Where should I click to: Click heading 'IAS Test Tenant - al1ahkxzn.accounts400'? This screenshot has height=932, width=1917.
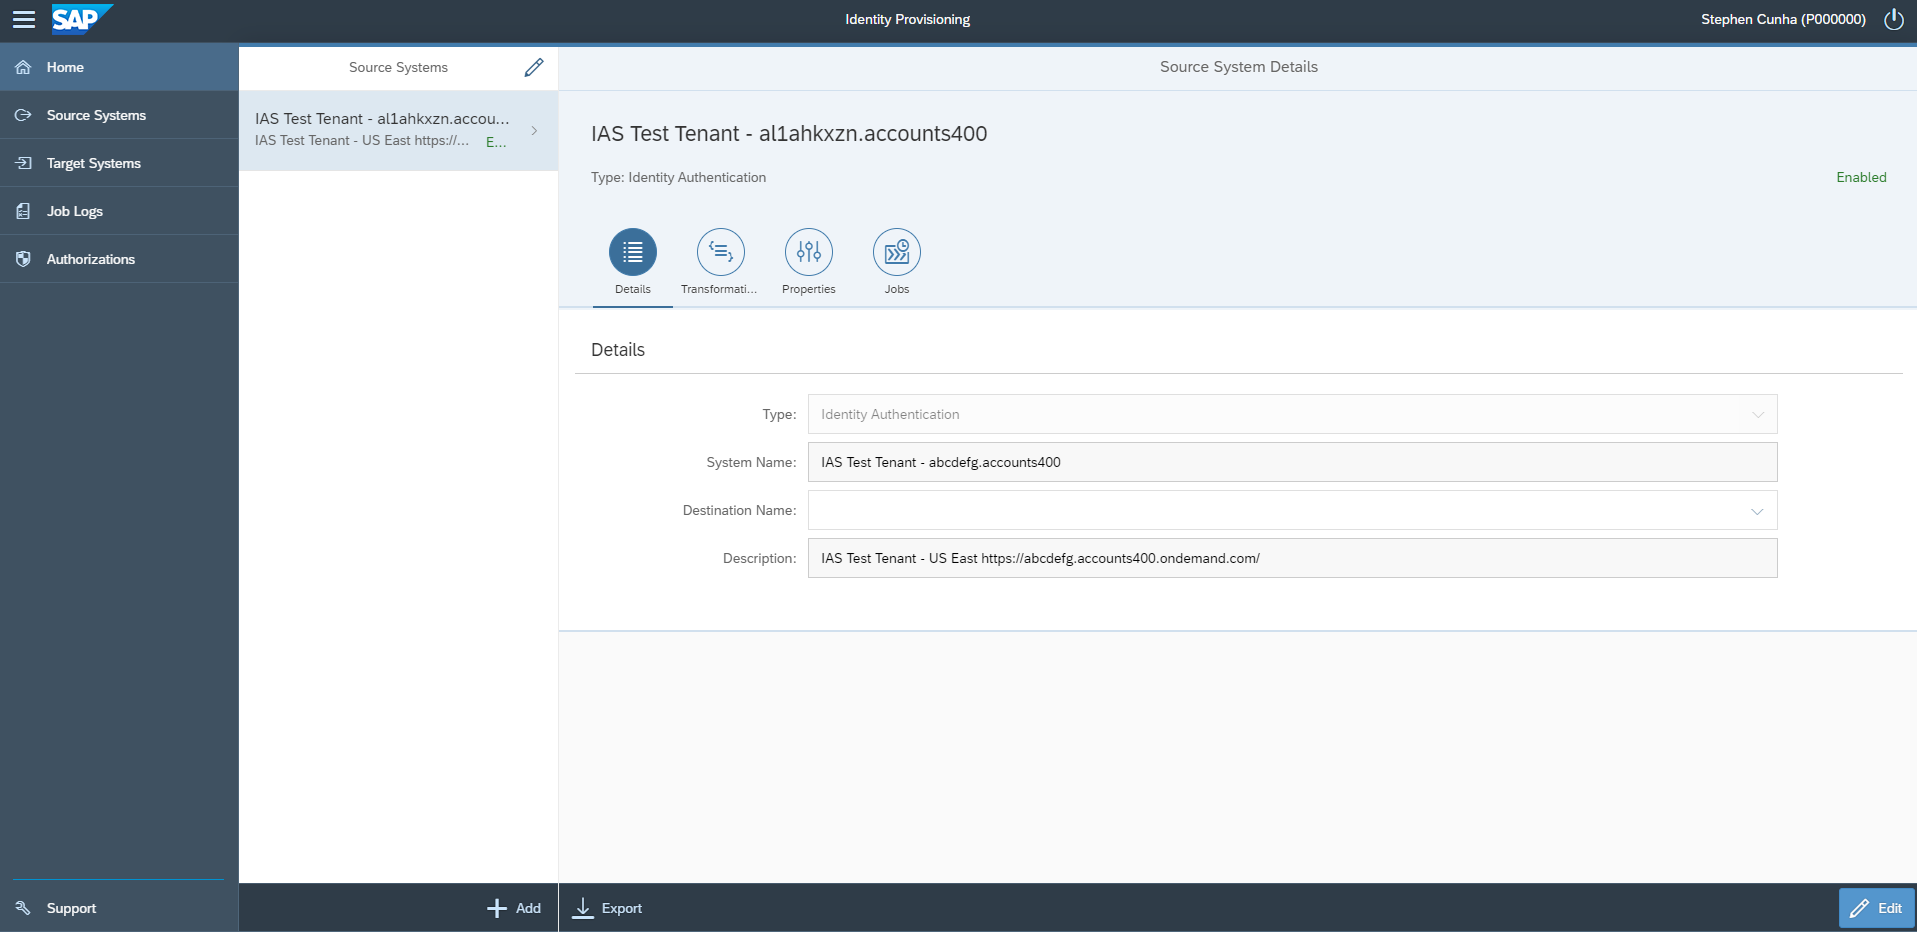pyautogui.click(x=789, y=134)
